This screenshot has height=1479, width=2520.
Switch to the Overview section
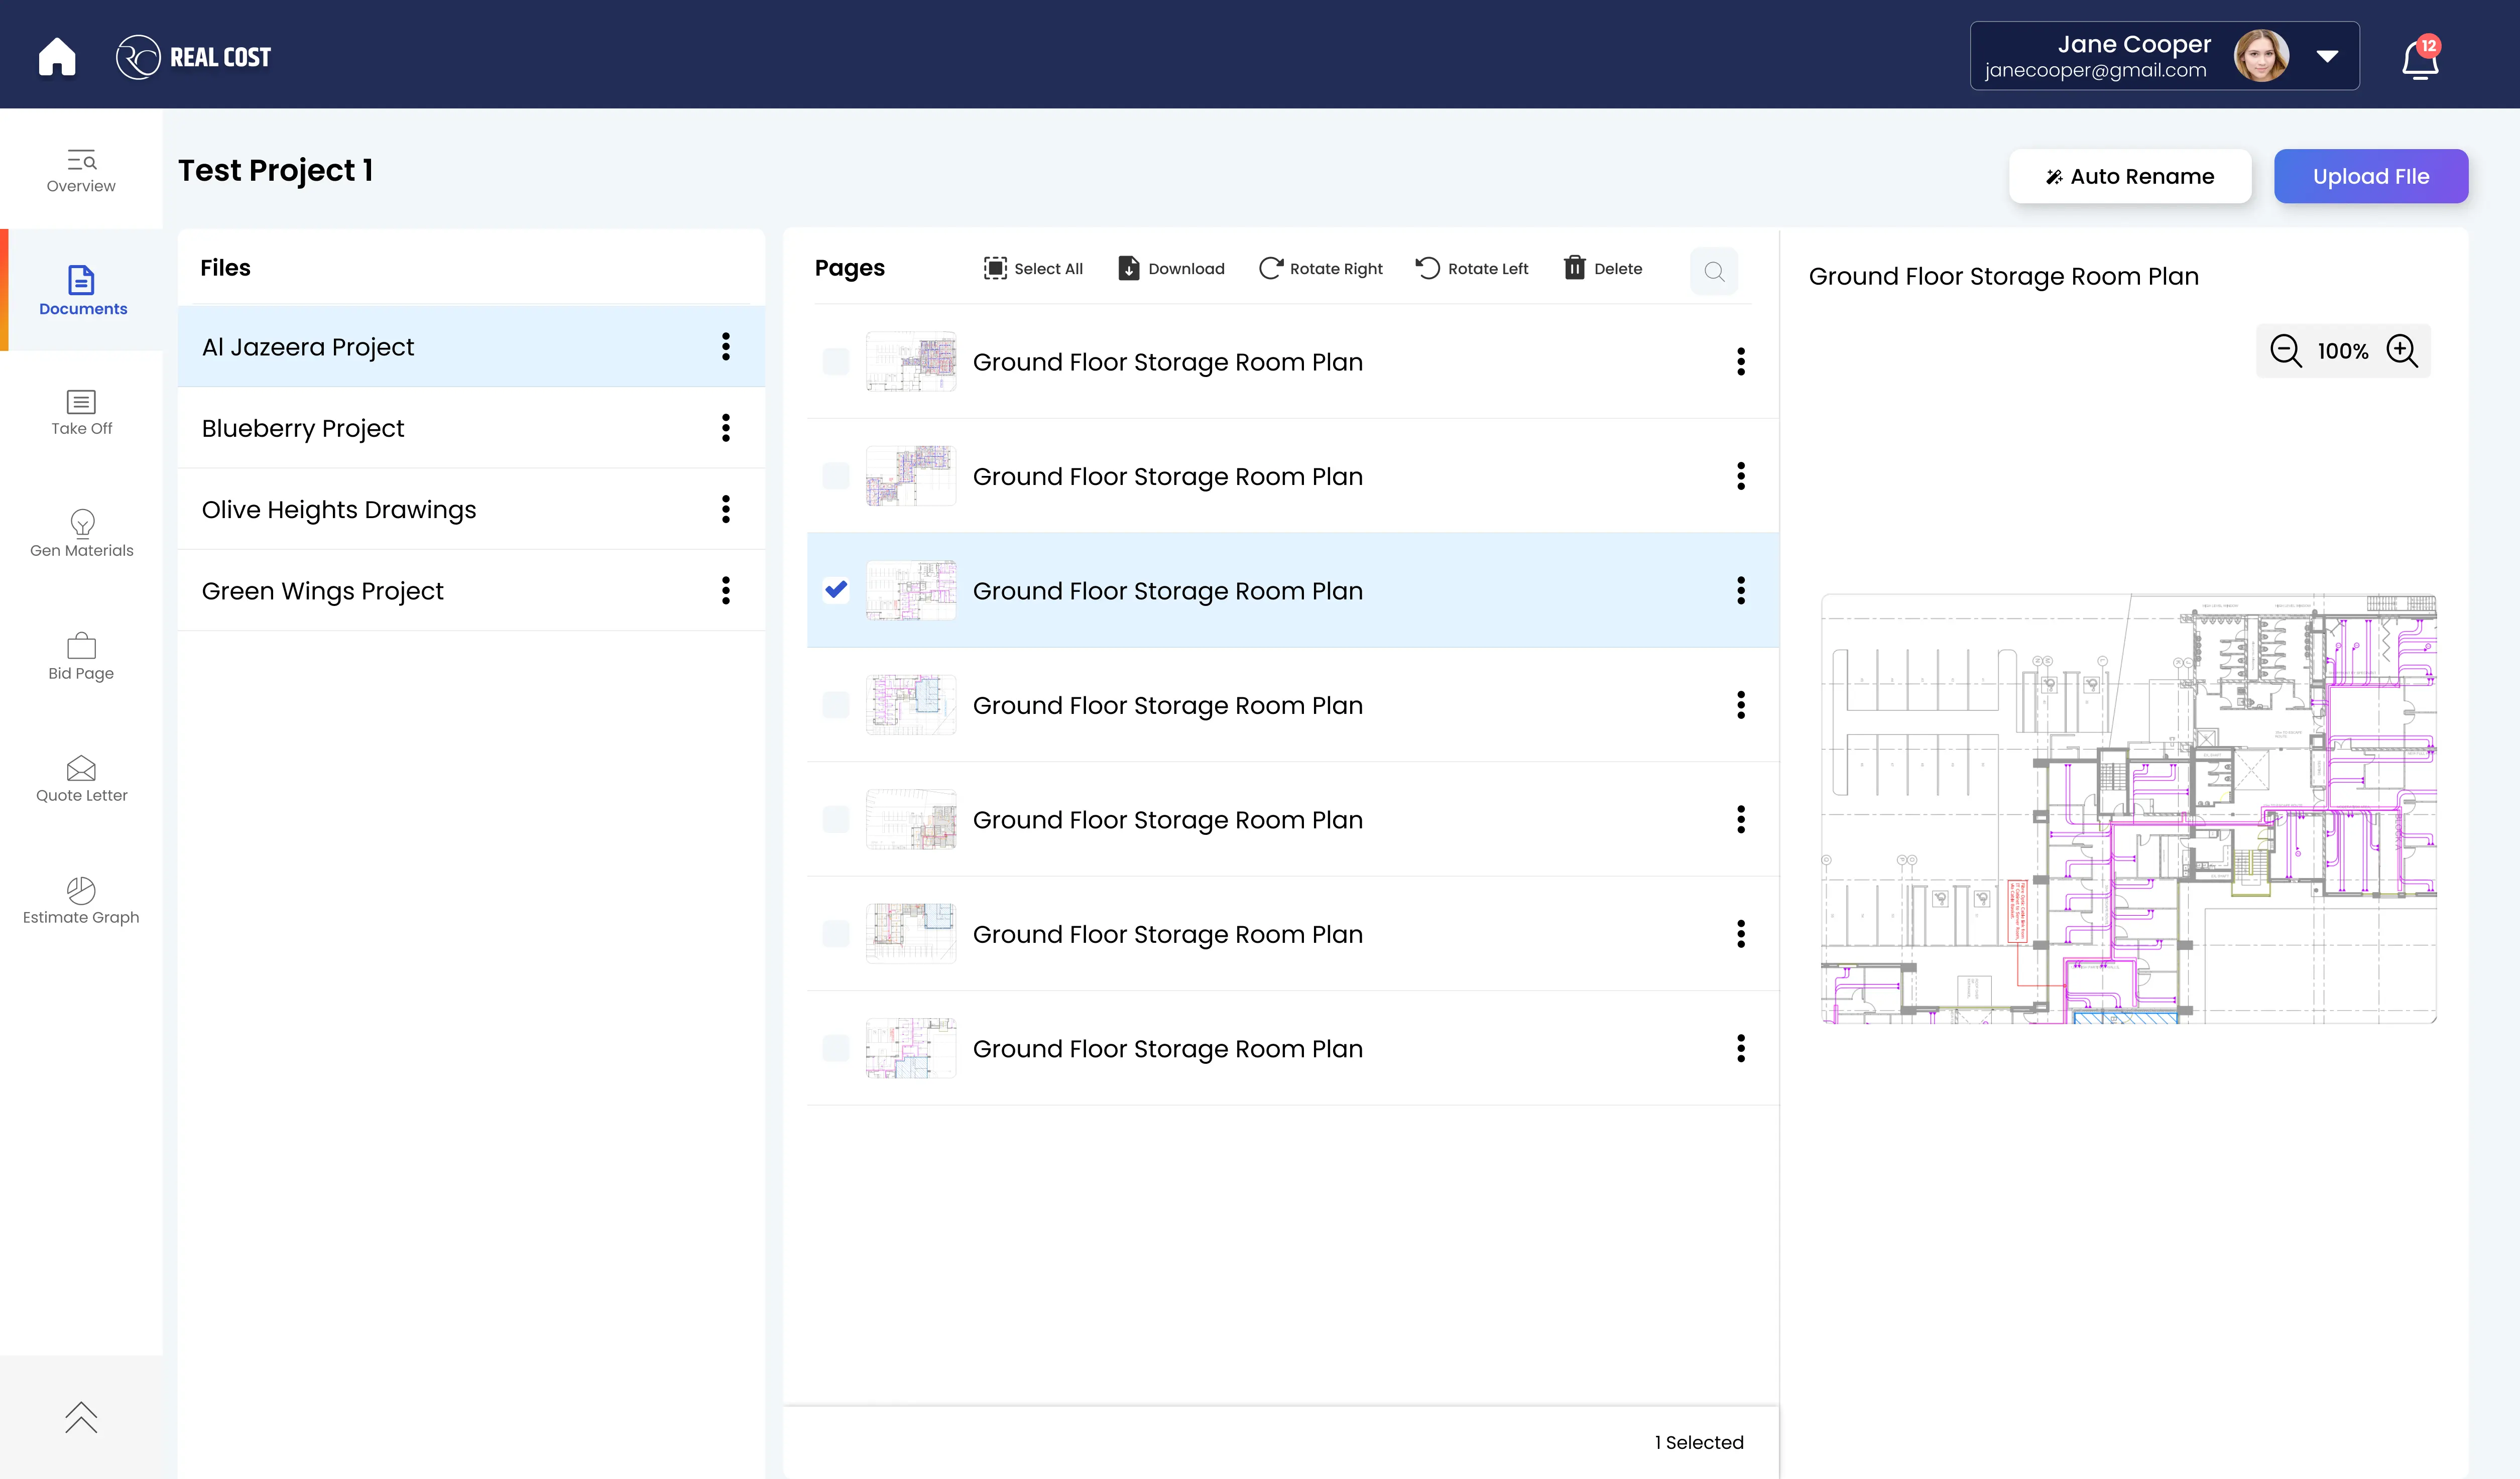click(x=80, y=170)
